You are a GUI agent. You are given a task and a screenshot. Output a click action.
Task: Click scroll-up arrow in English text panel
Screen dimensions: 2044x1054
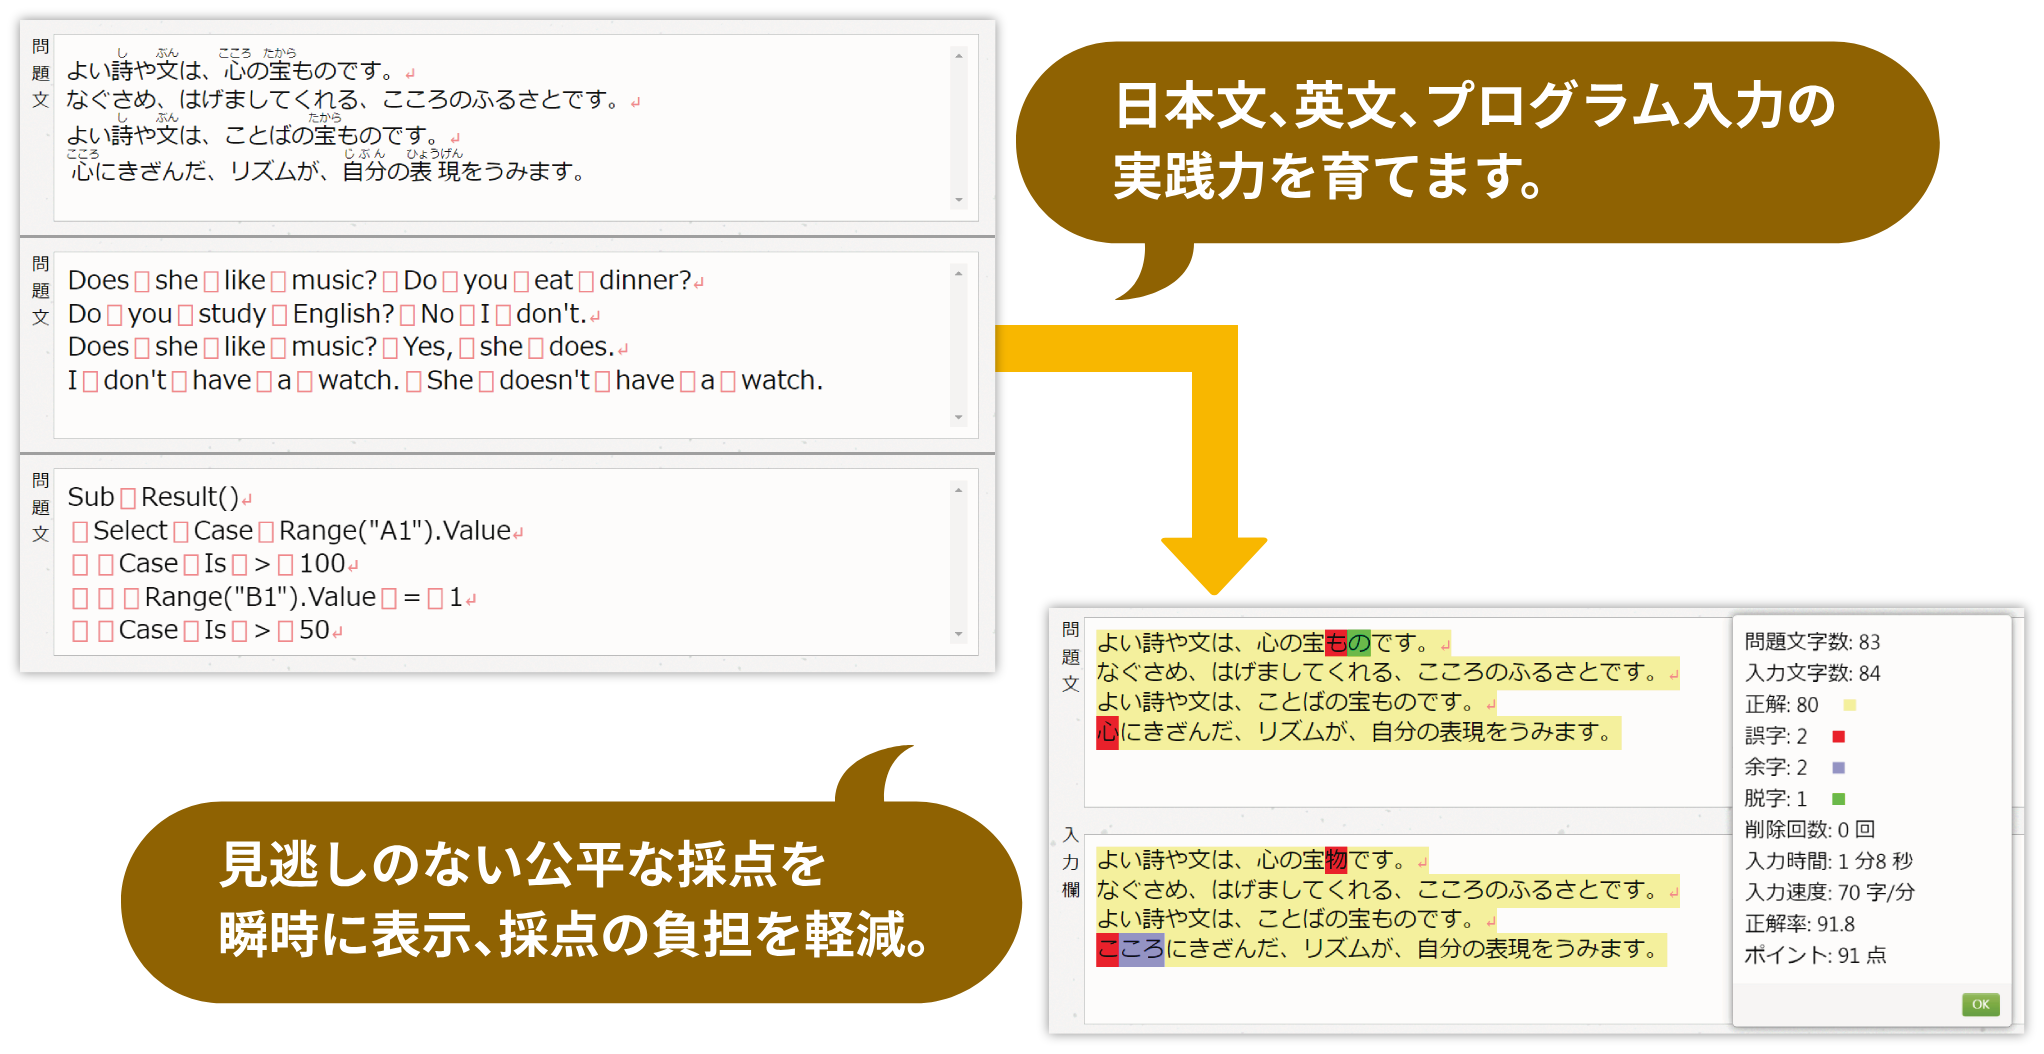[x=958, y=274]
